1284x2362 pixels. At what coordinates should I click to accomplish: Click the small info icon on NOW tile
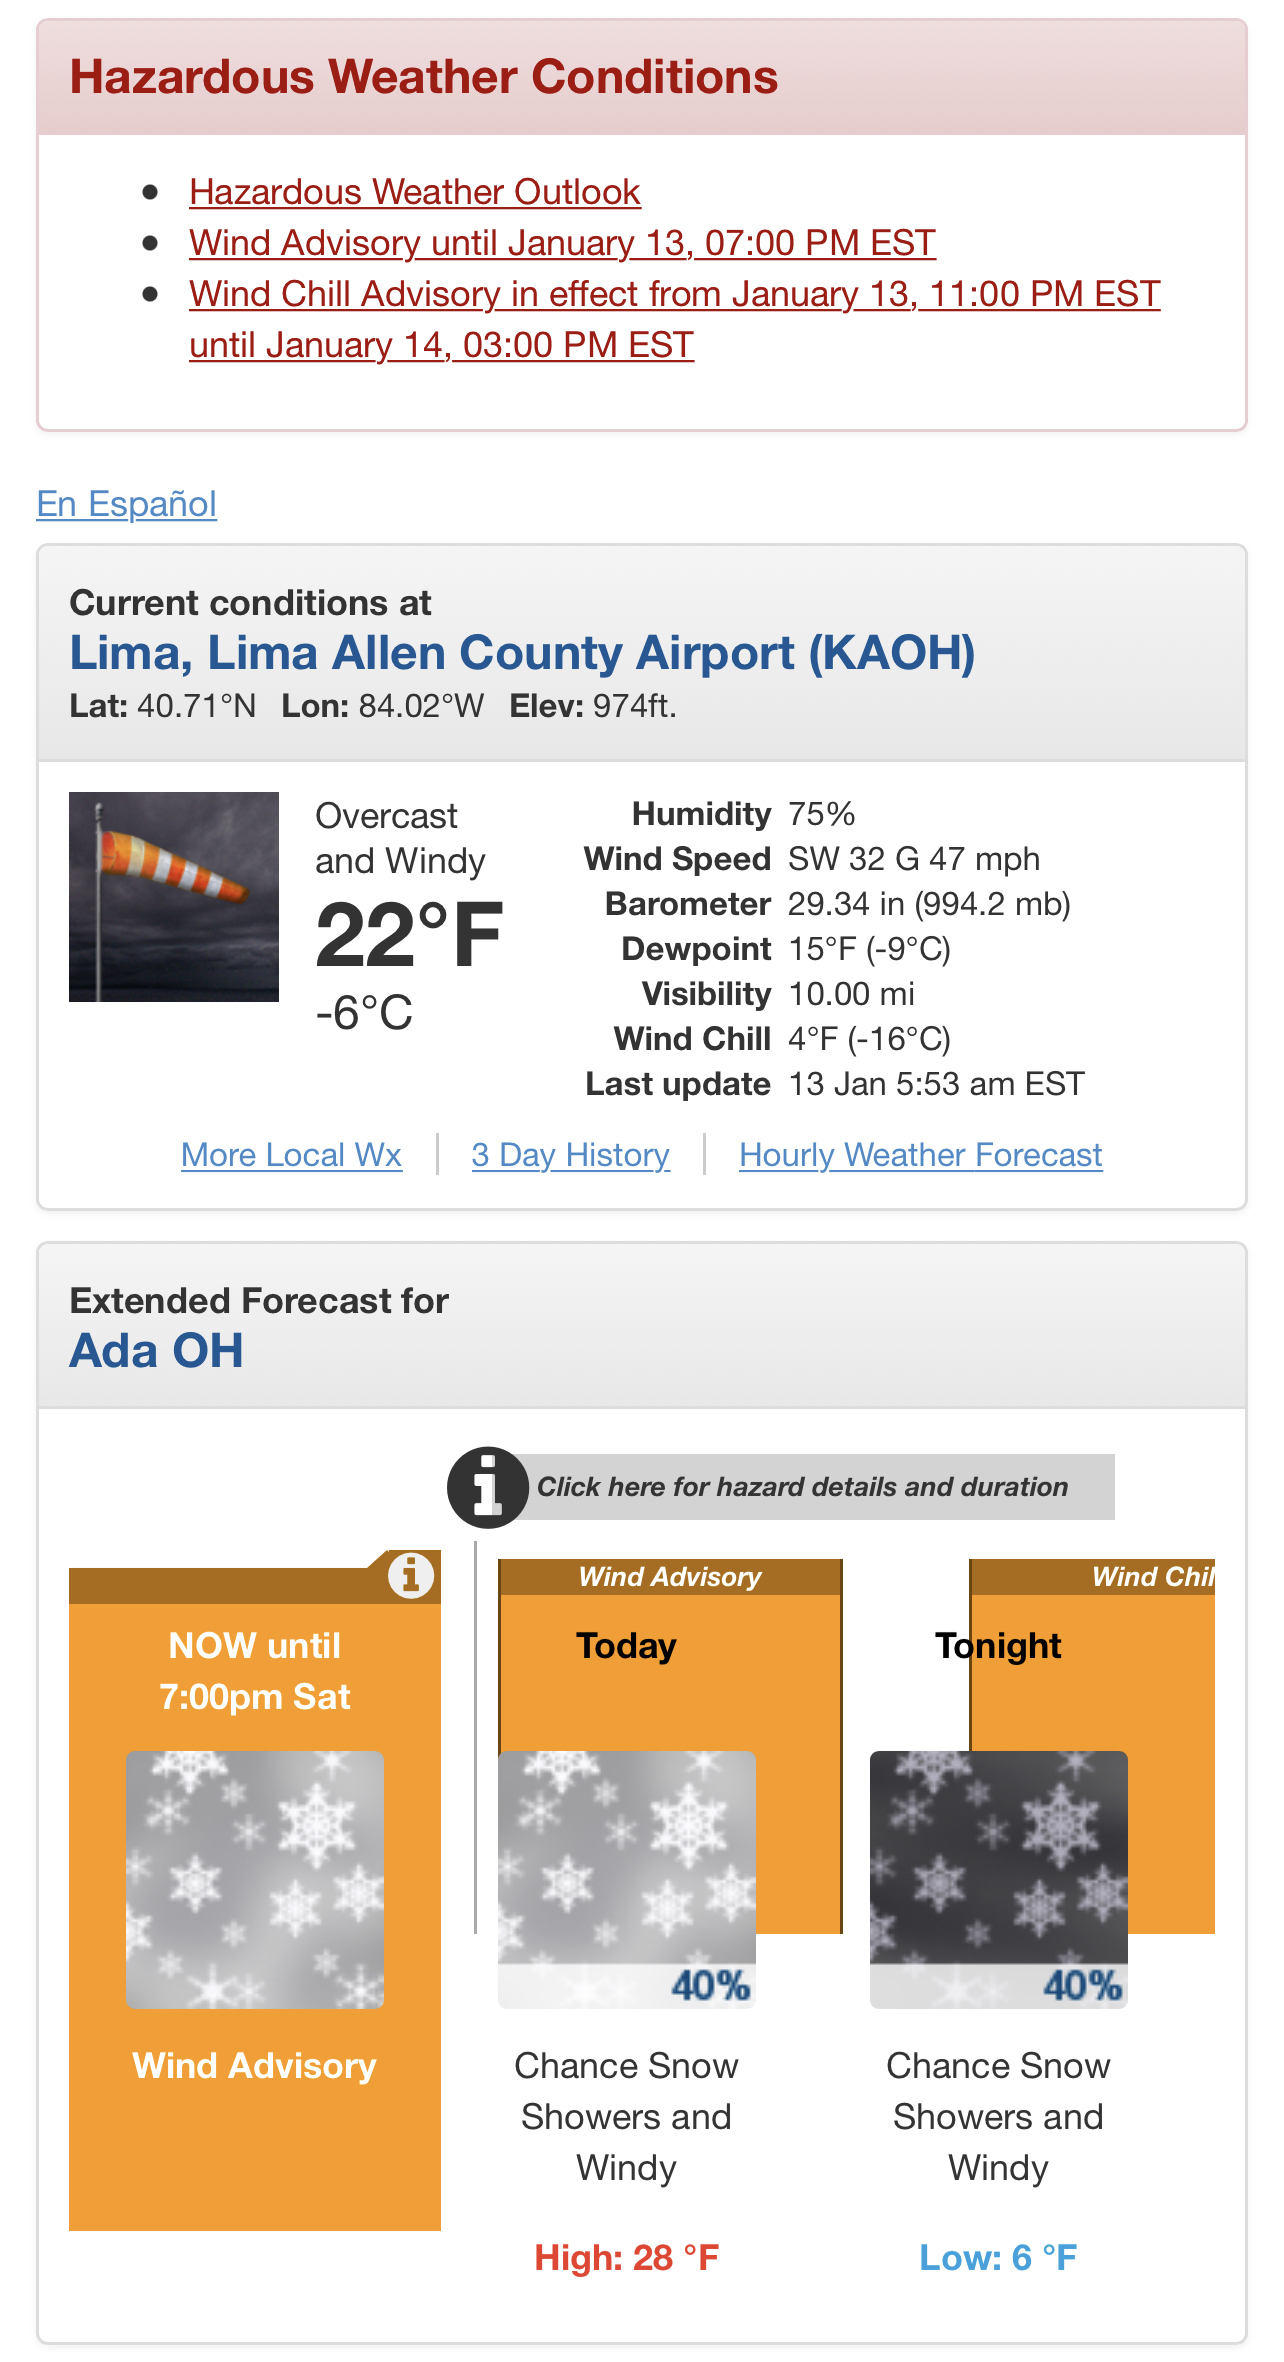pos(410,1576)
